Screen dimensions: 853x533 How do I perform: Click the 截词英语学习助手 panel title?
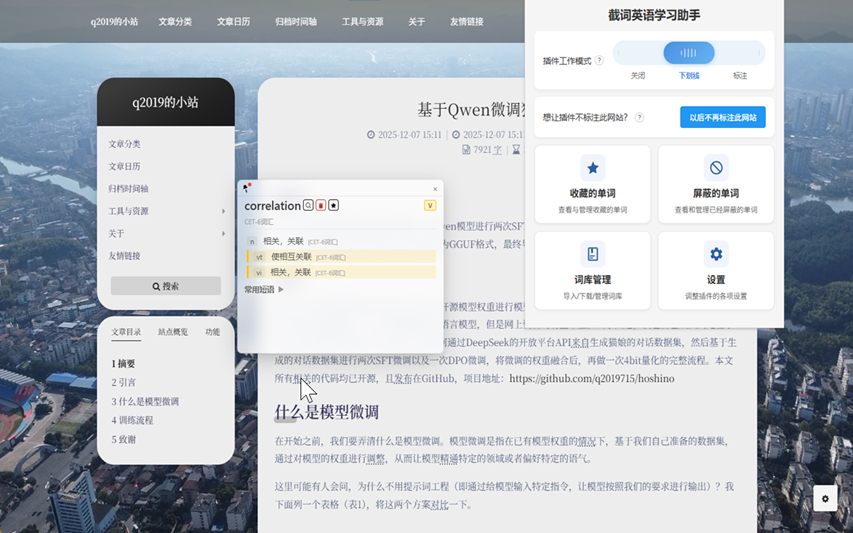tap(654, 15)
